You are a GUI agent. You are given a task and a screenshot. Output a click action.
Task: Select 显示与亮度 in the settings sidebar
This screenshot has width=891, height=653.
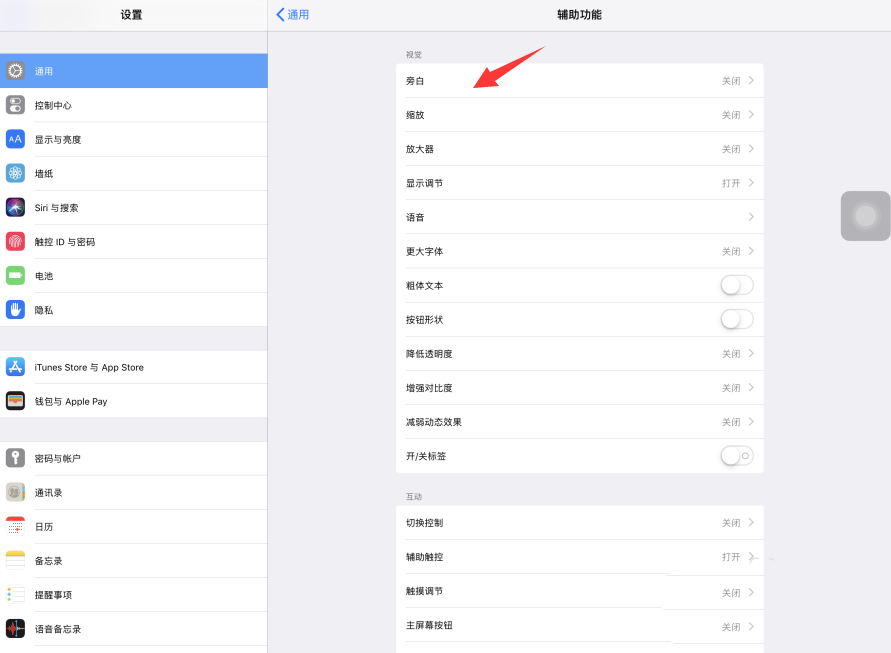point(134,139)
